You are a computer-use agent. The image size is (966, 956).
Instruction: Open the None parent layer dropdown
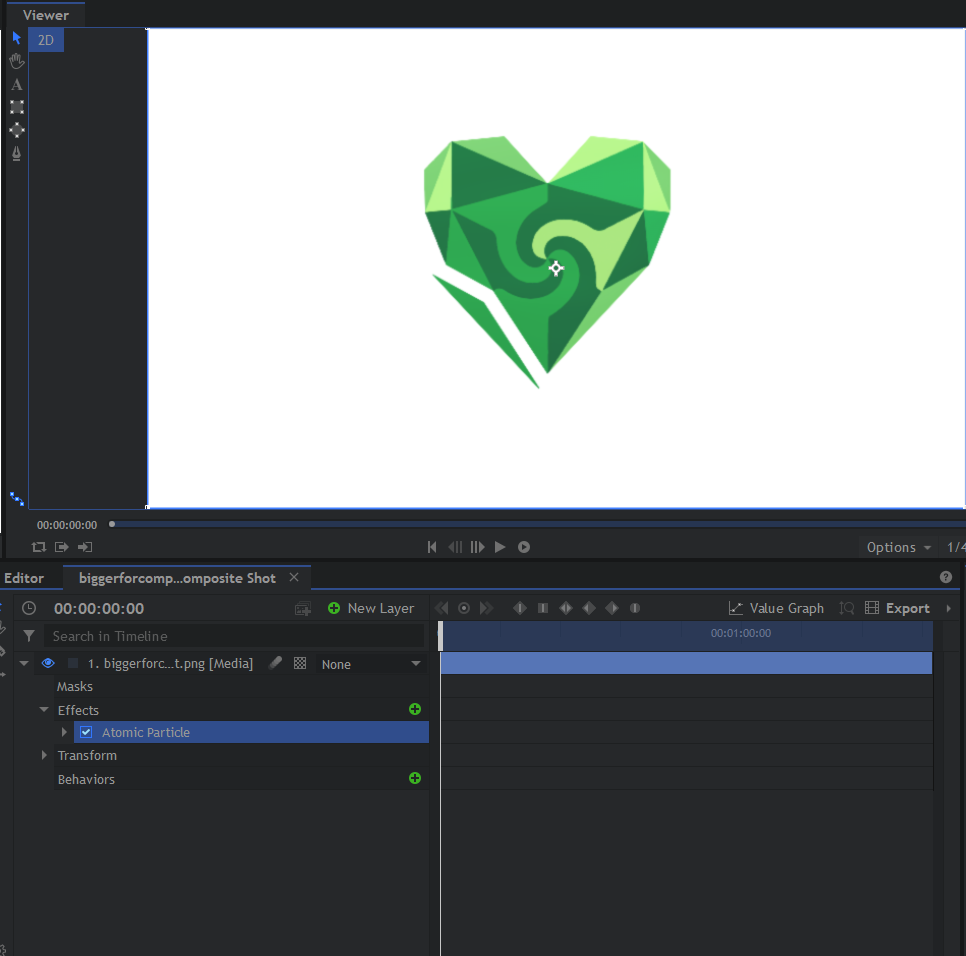click(x=372, y=664)
